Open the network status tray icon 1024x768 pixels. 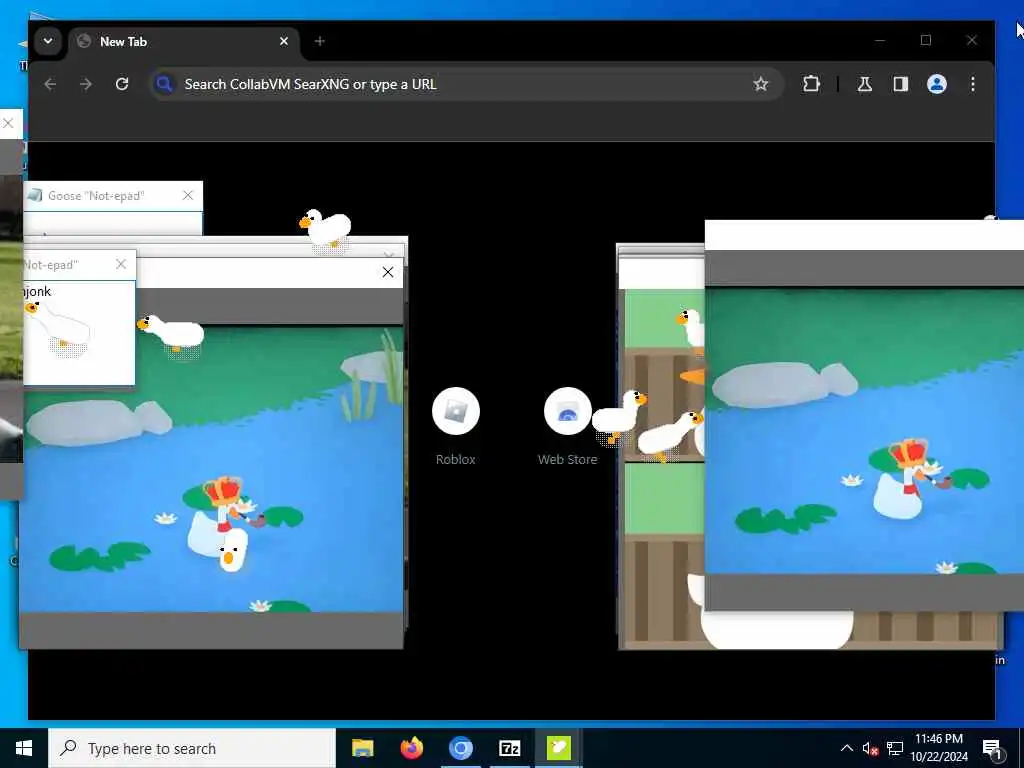895,748
